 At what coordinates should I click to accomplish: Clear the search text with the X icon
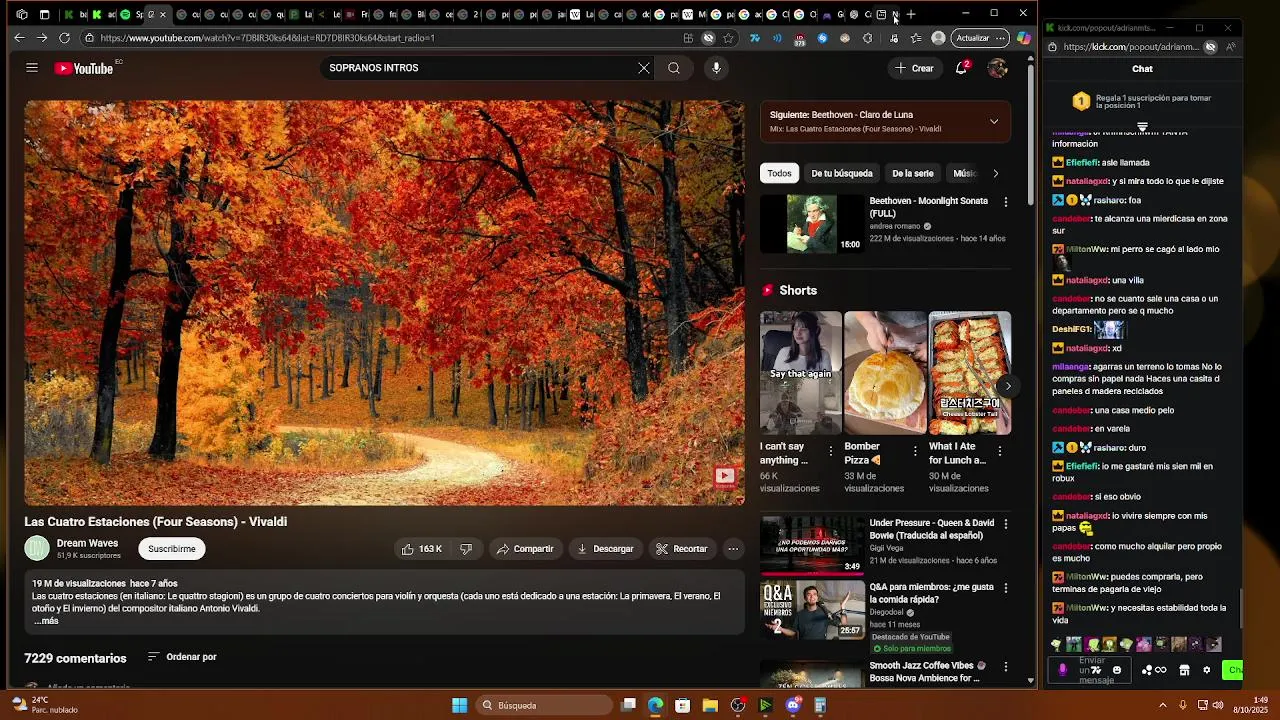point(644,68)
